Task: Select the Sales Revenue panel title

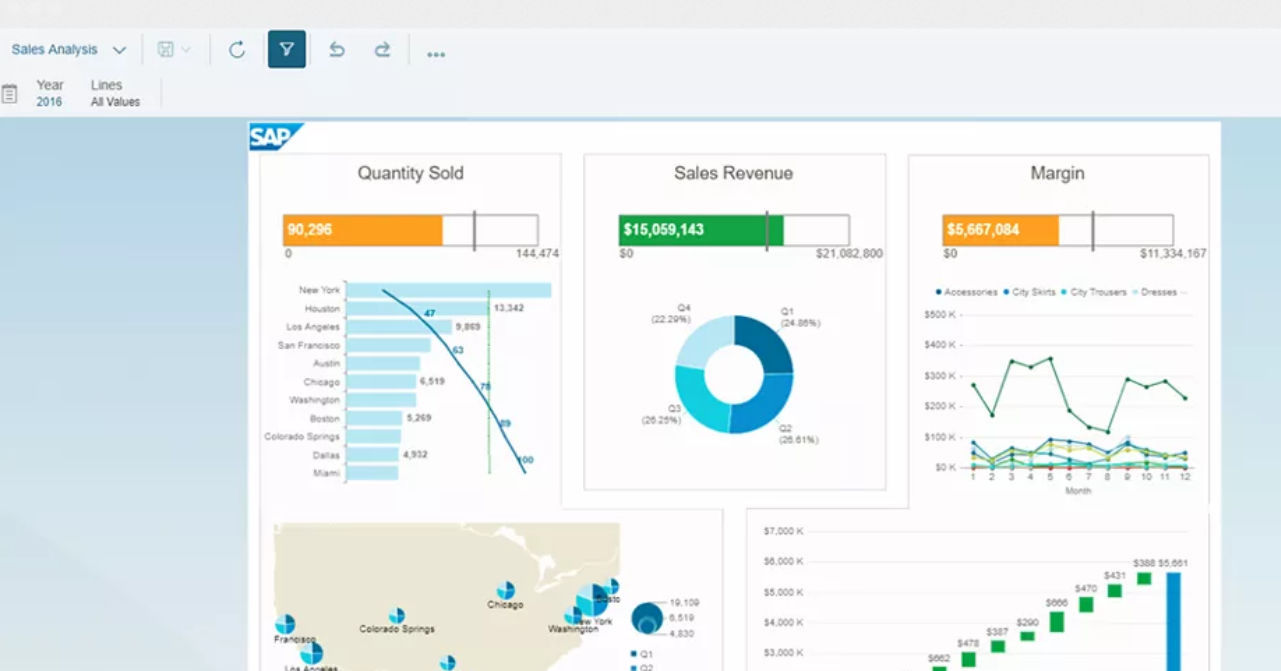Action: tap(733, 173)
